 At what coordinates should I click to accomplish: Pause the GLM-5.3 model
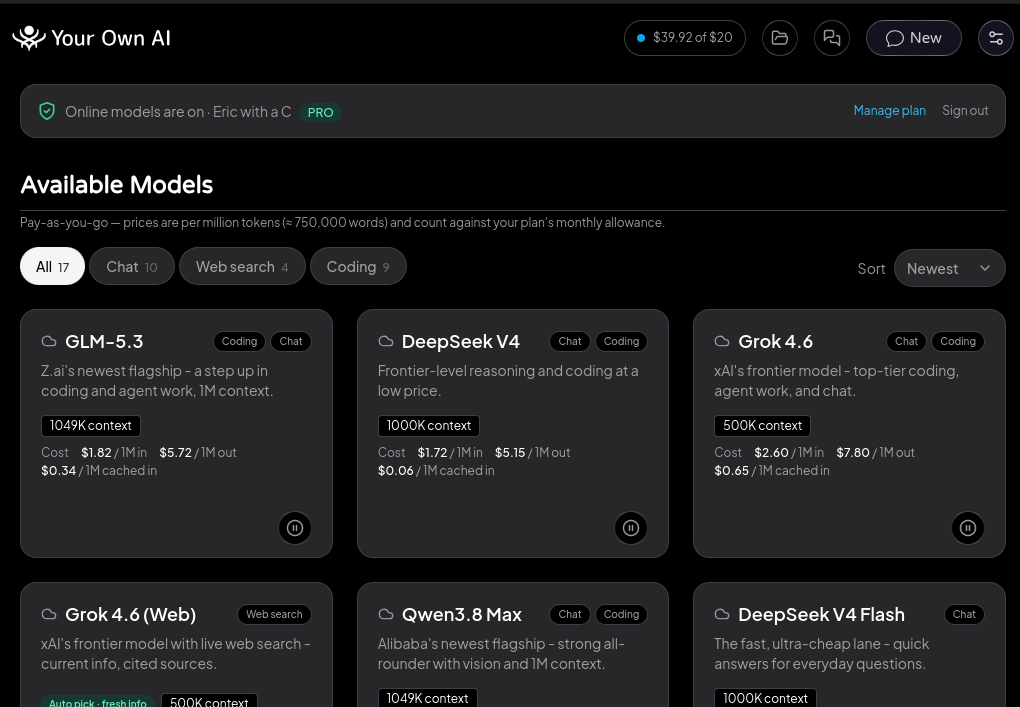click(295, 527)
